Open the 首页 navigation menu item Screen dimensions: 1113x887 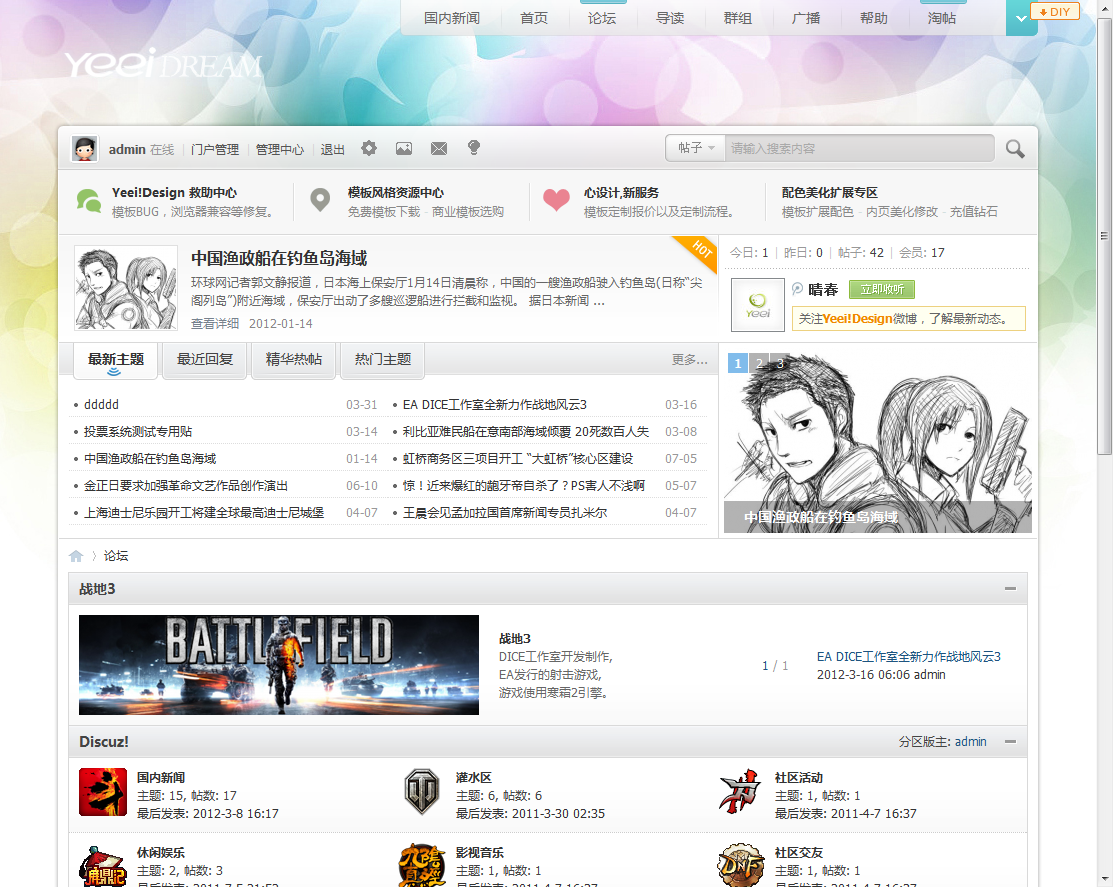534,18
